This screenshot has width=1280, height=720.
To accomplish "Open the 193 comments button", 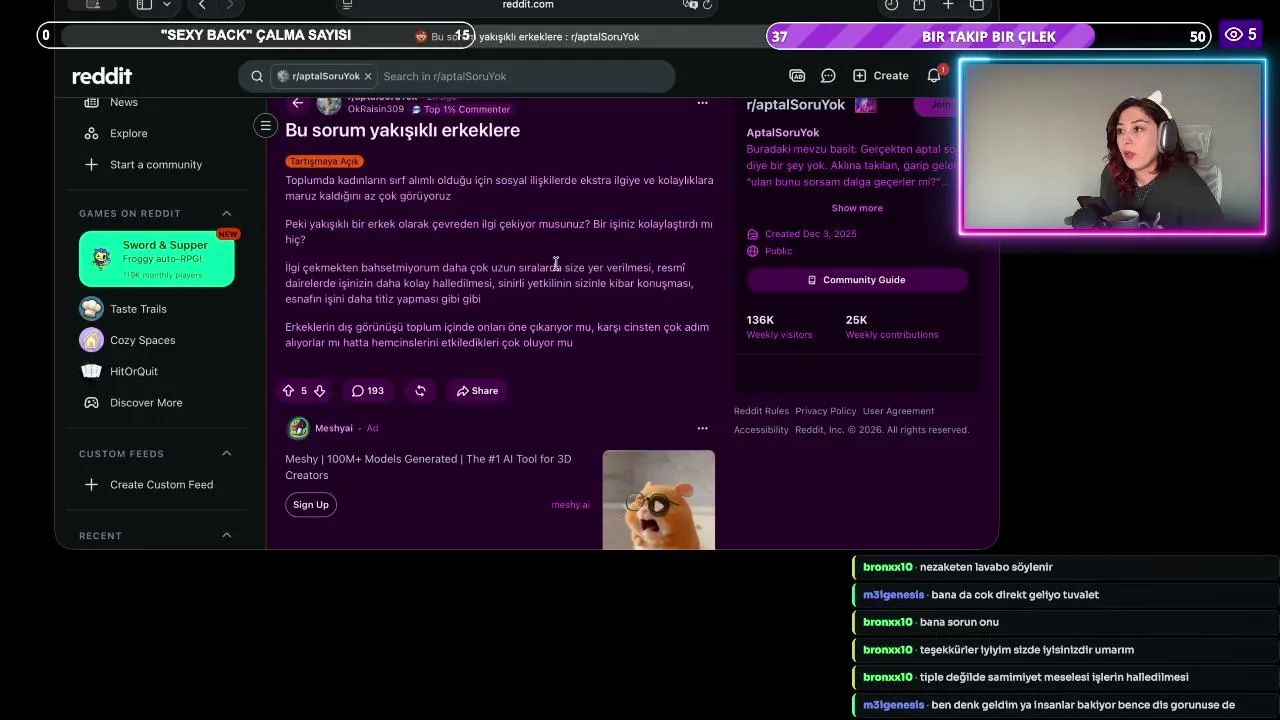I will point(368,391).
